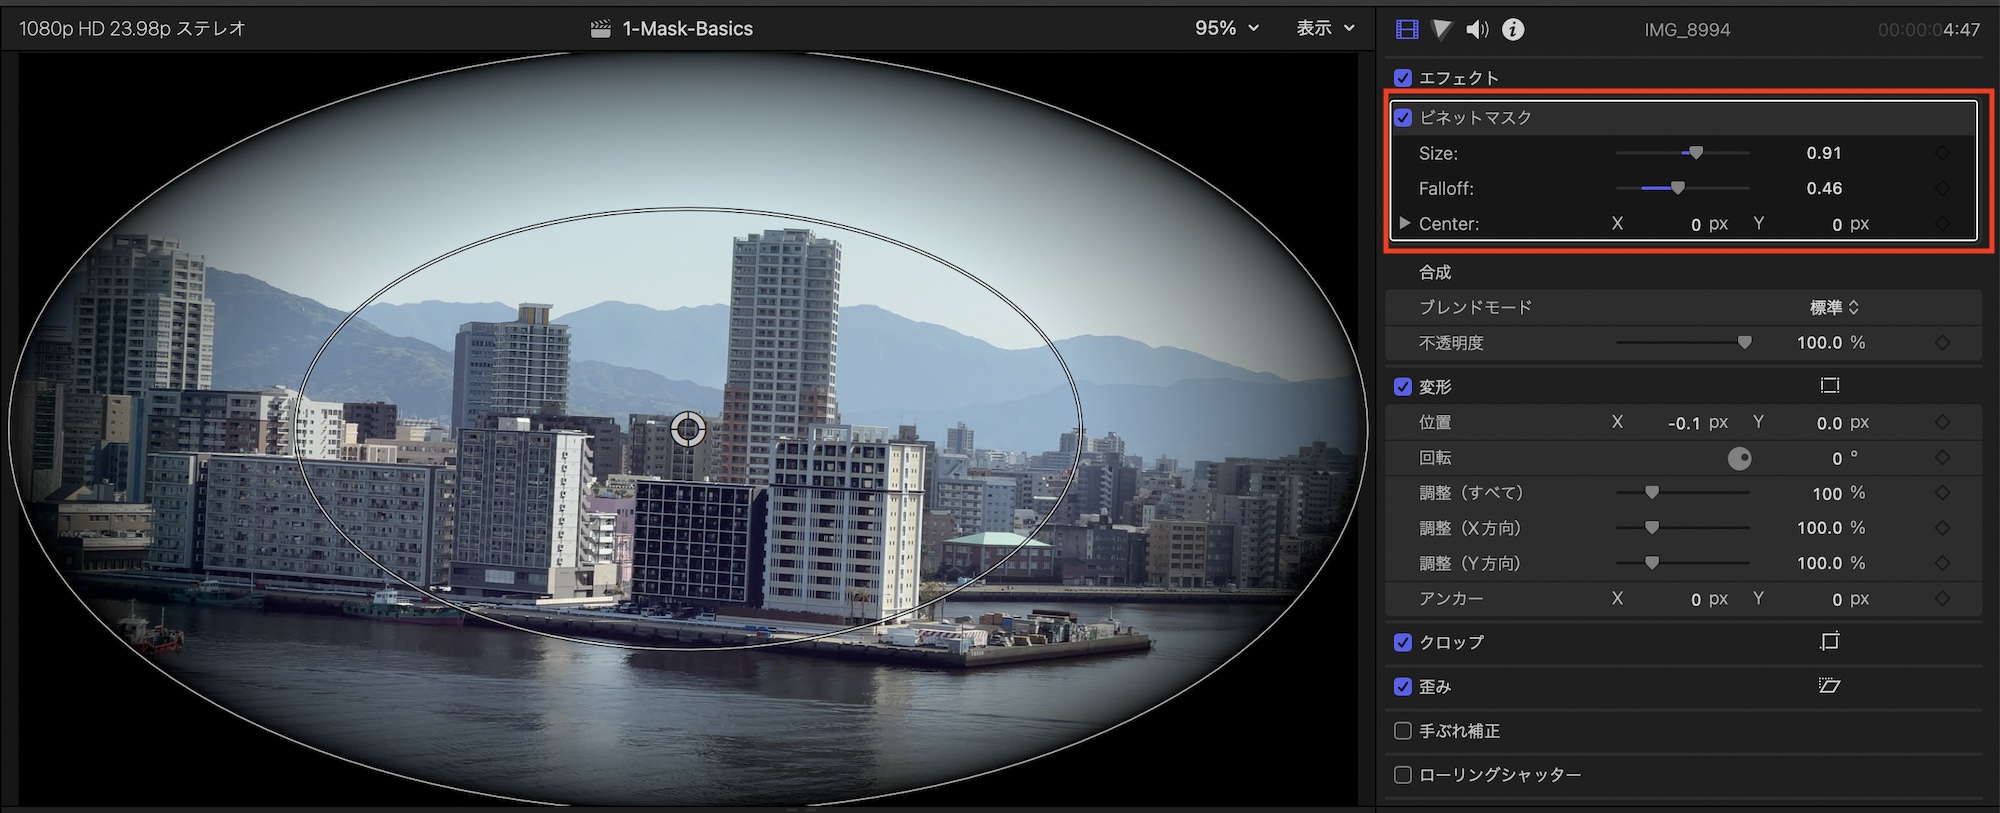The image size is (2000, 813).
Task: Click the 回転 rotation dial
Action: pos(1740,459)
